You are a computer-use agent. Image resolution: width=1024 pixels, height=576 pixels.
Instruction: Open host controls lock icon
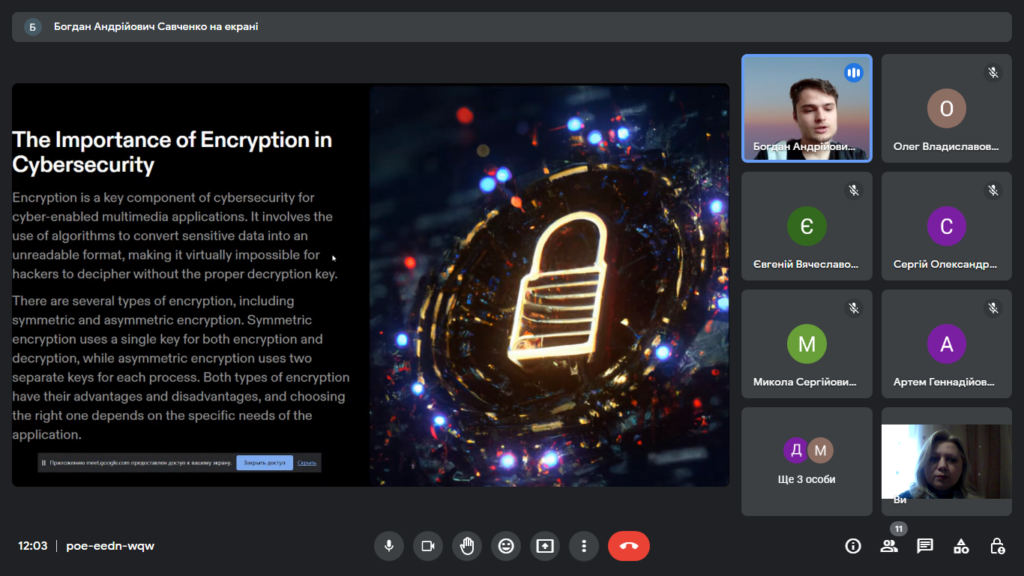pos(997,546)
